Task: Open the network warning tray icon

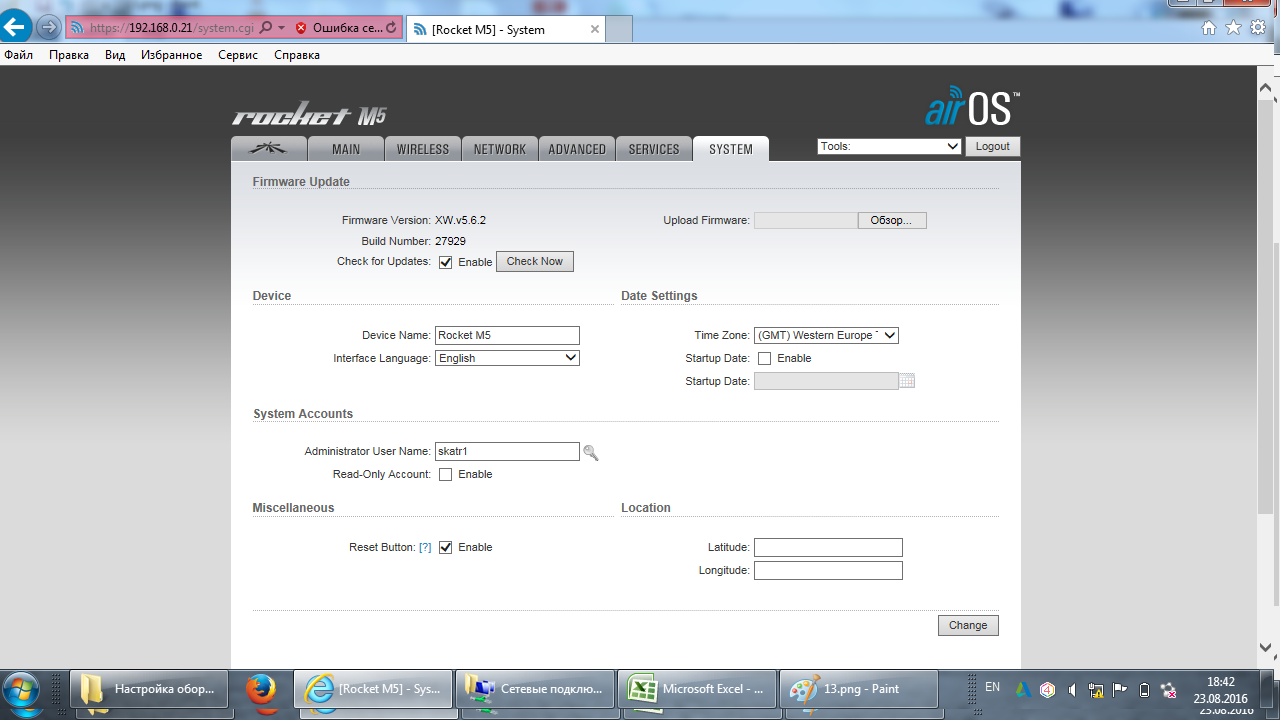Action: click(1096, 690)
